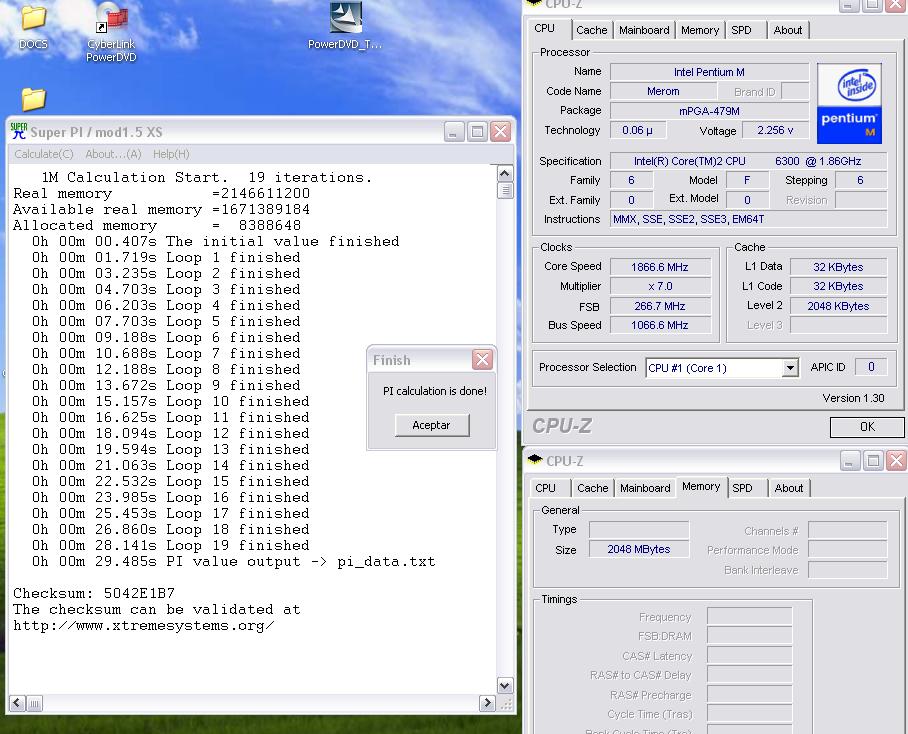Switch to SPD tab in lower CPU-Z window
This screenshot has width=908, height=734.
[x=742, y=488]
